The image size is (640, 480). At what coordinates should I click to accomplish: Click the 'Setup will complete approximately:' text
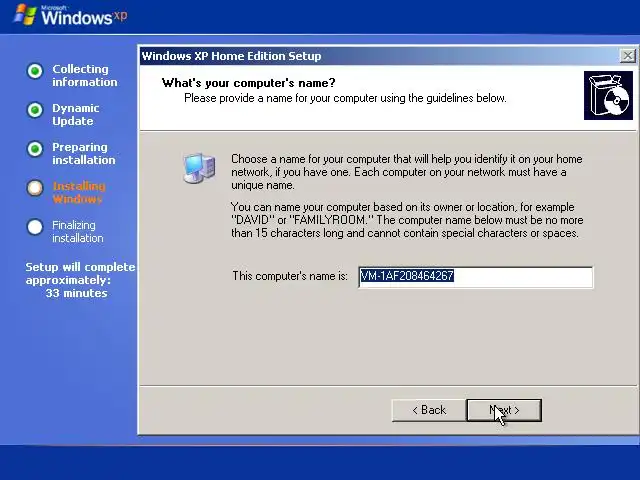pyautogui.click(x=80, y=273)
